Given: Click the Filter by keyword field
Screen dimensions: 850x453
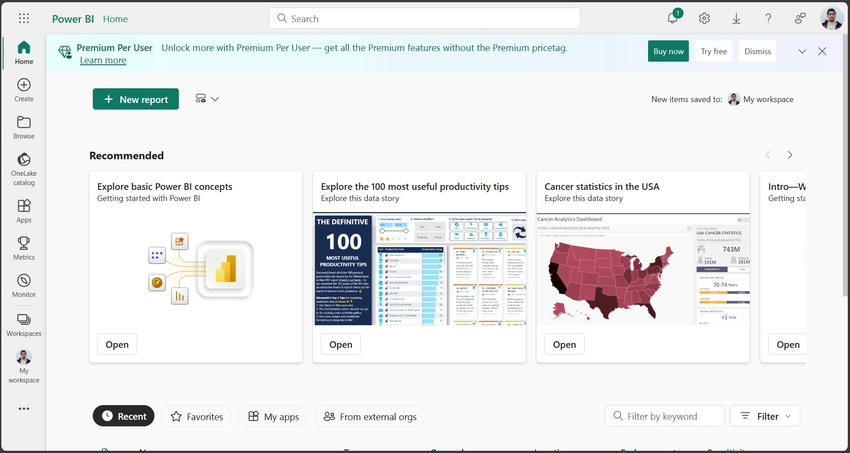Looking at the screenshot, I should [x=665, y=416].
